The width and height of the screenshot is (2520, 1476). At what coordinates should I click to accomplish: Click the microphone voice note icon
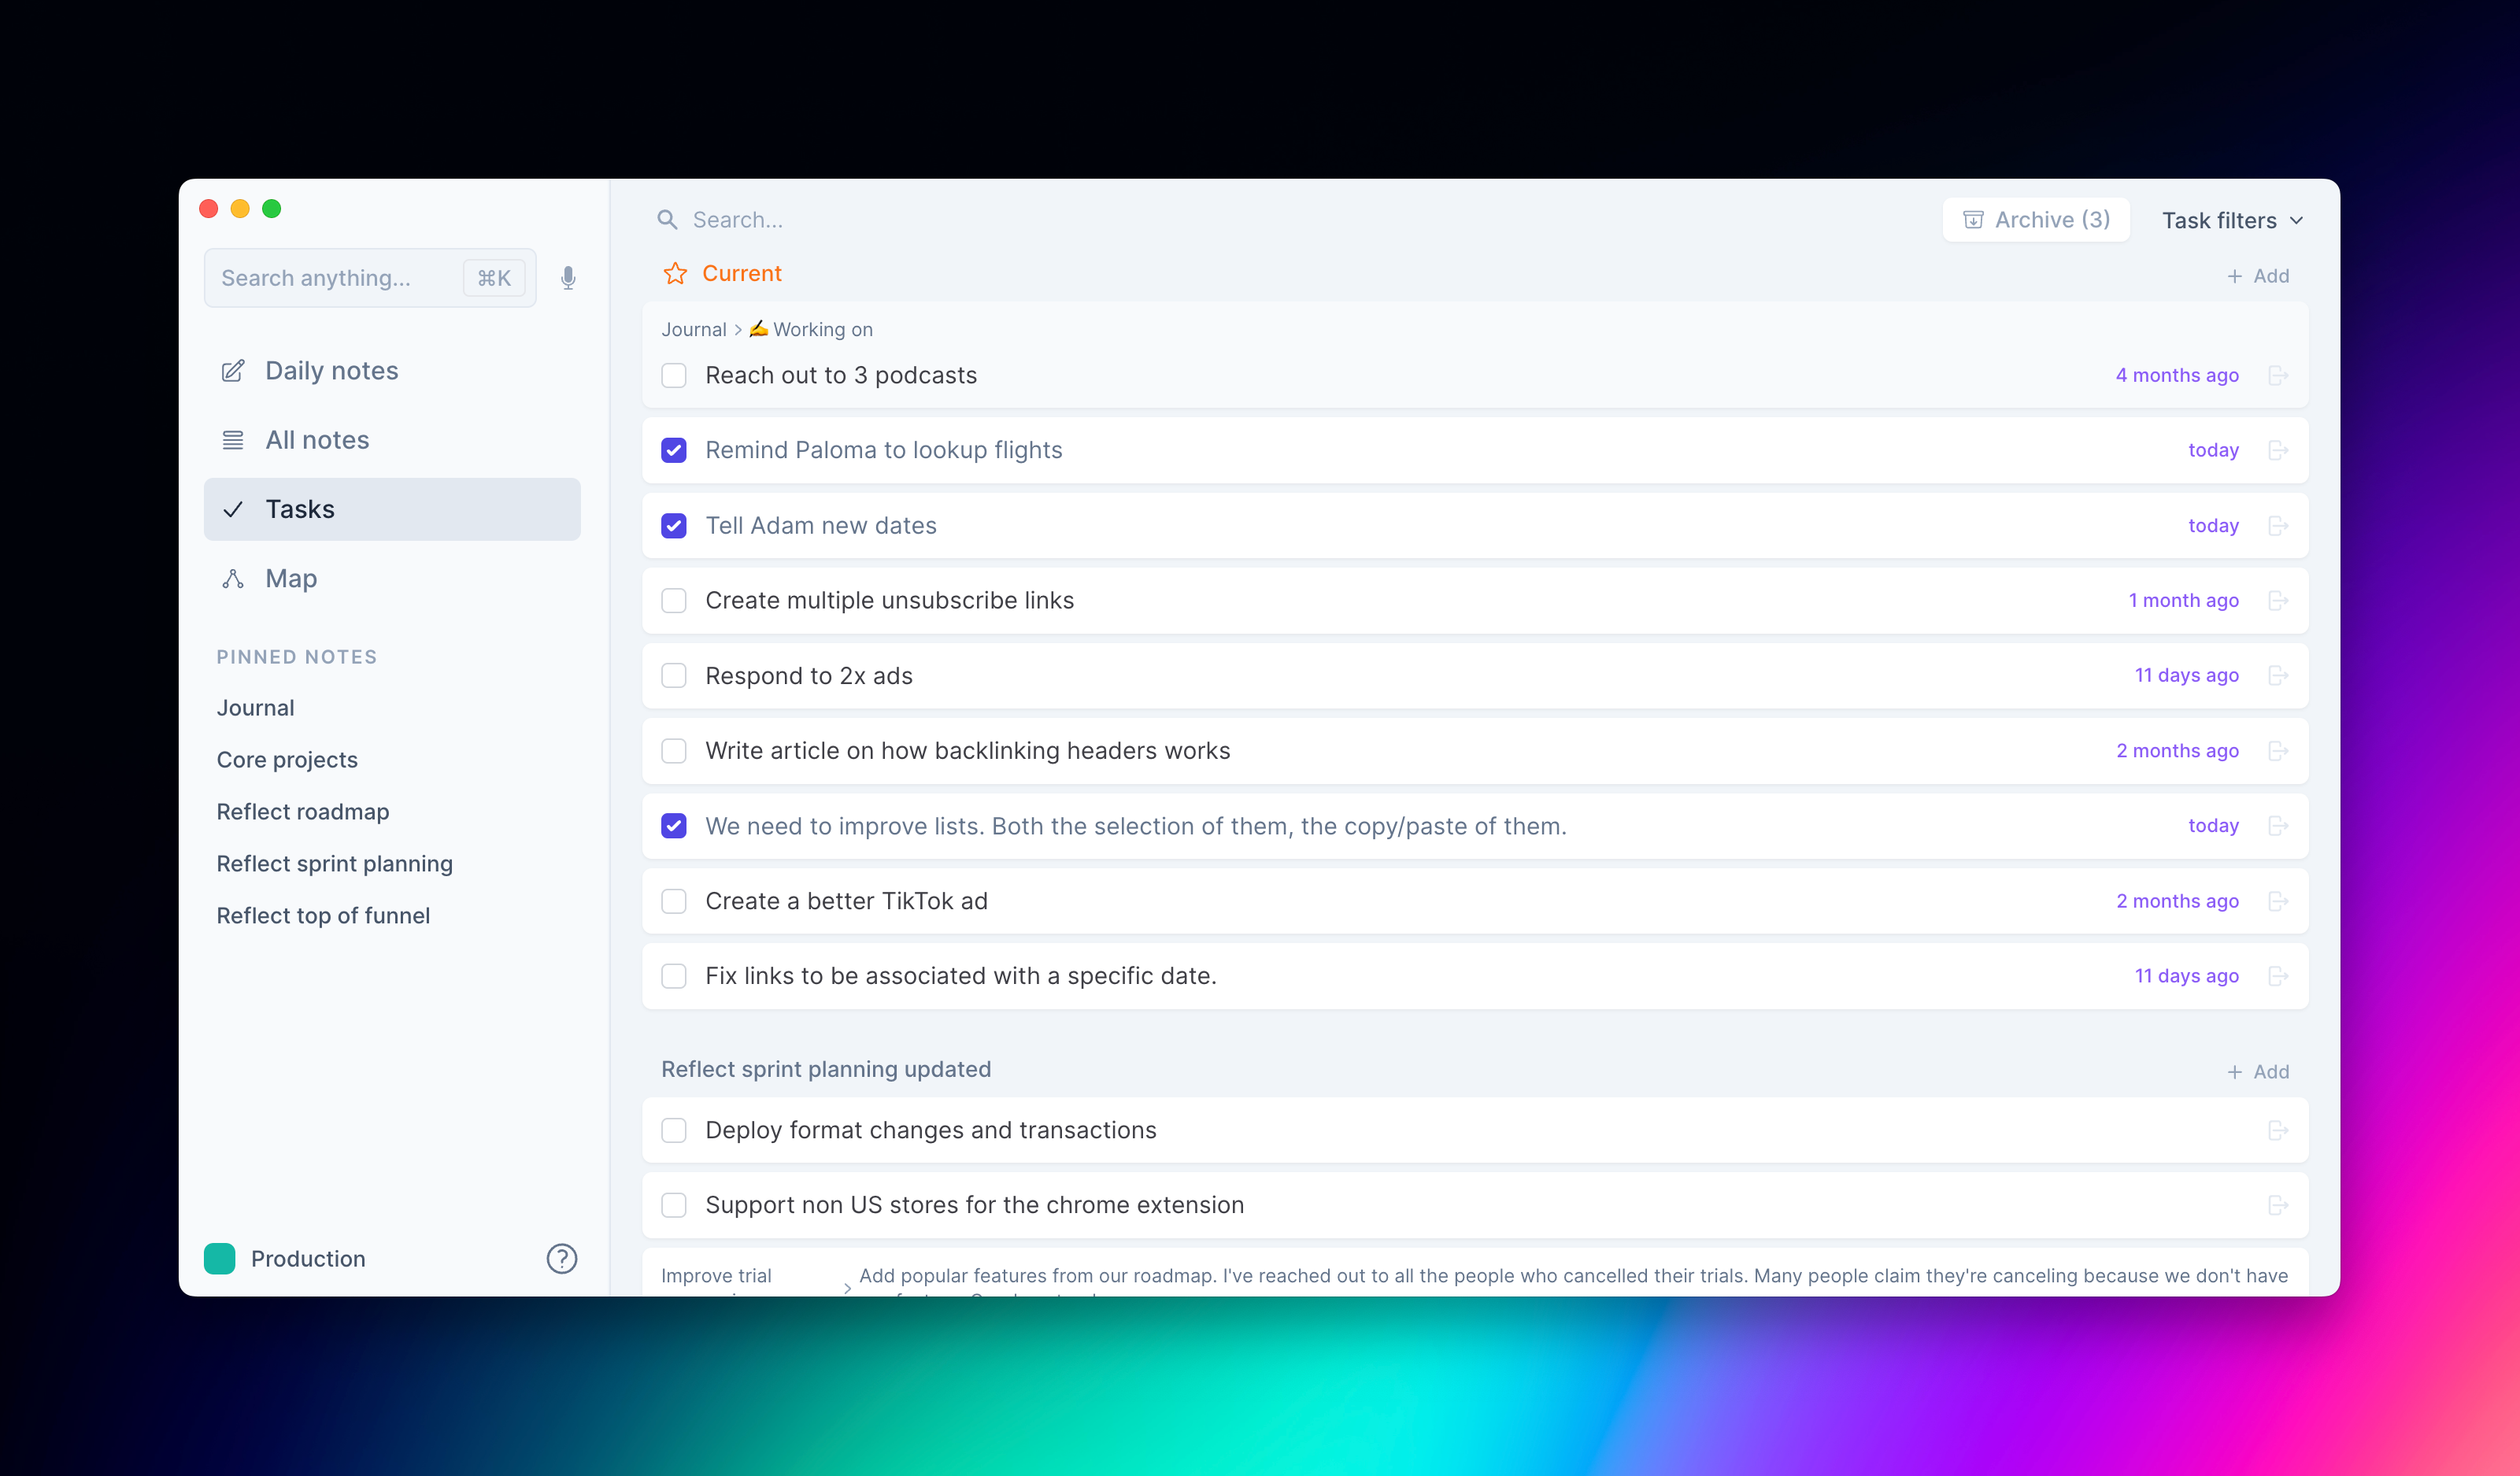point(568,278)
